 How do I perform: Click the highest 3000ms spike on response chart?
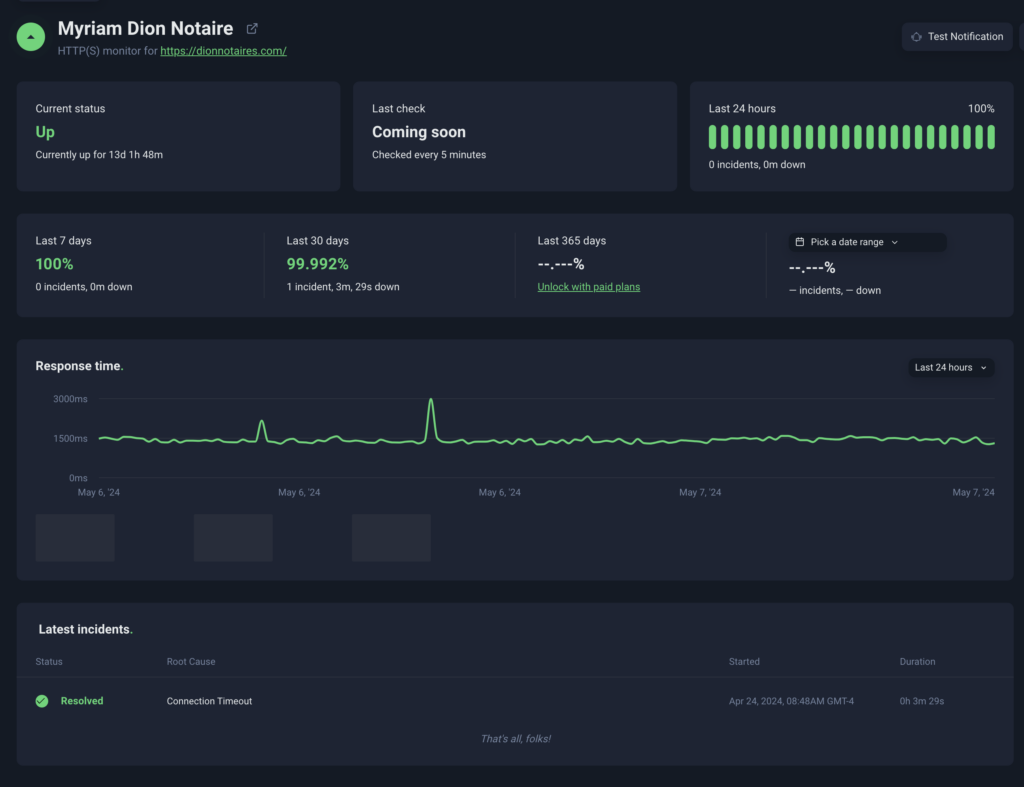coord(431,401)
